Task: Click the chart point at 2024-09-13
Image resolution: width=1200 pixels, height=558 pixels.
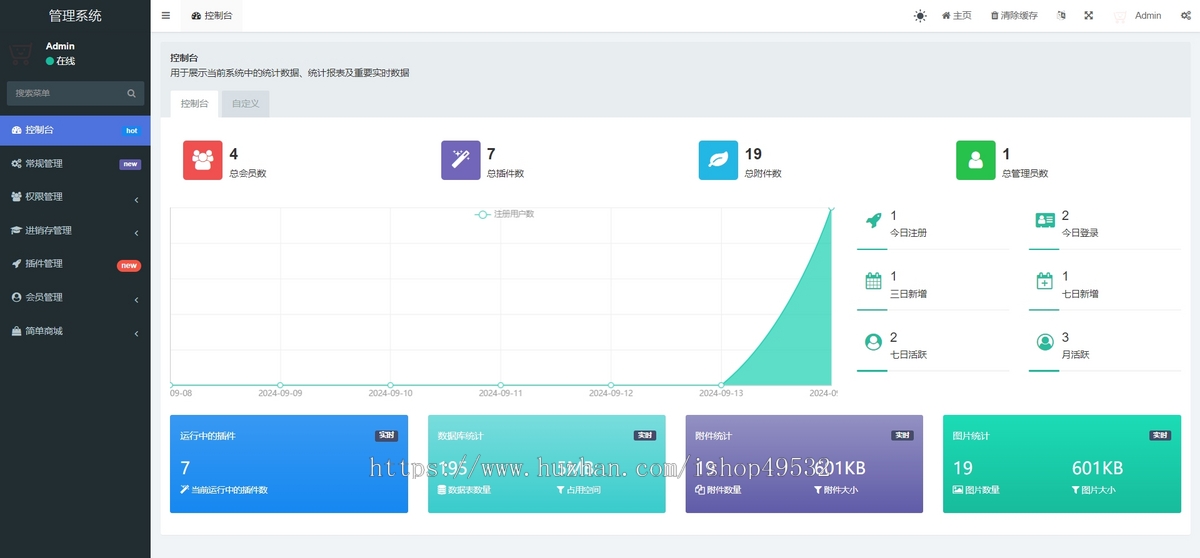Action: 721,385
